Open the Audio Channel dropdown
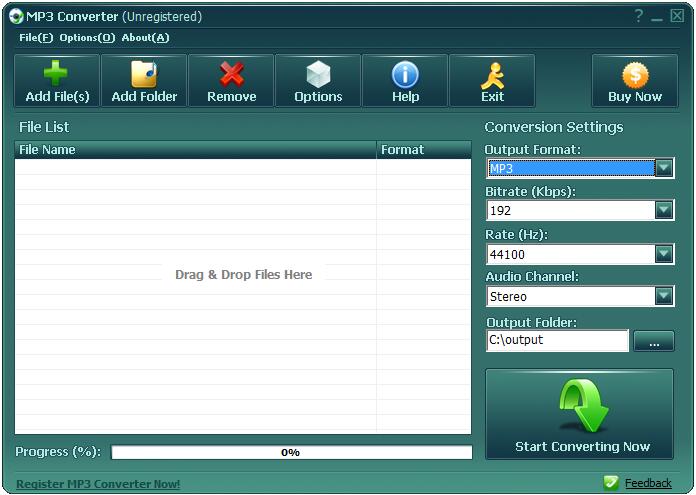Viewport: 696px width, 495px height. click(664, 296)
